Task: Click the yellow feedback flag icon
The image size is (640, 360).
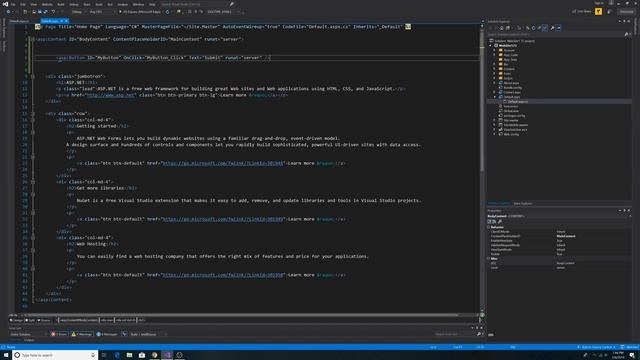Action: [598, 11]
